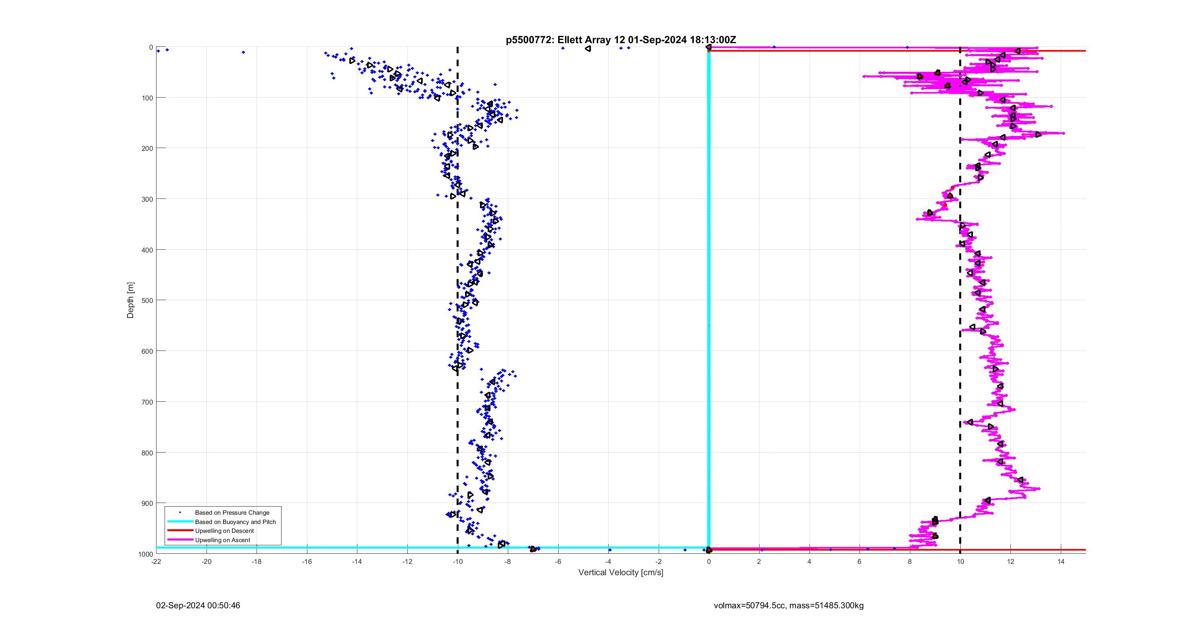Click x-axis tick label '-4'
This screenshot has width=1200, height=622.
click(x=608, y=561)
